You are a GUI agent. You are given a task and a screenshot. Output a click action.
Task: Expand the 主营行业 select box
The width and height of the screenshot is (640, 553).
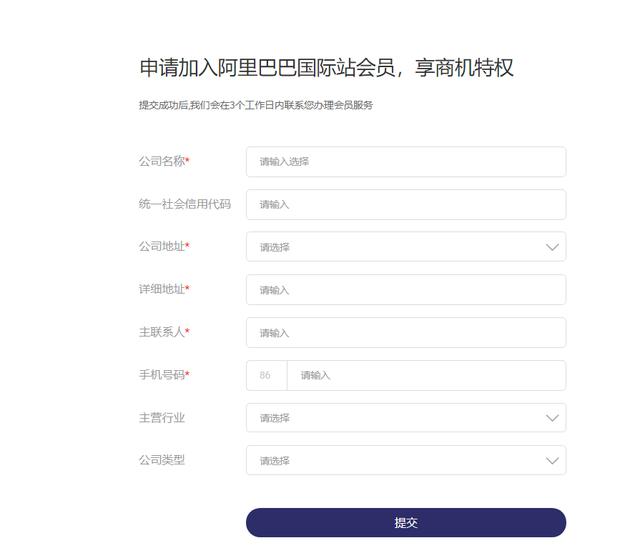[x=406, y=418]
